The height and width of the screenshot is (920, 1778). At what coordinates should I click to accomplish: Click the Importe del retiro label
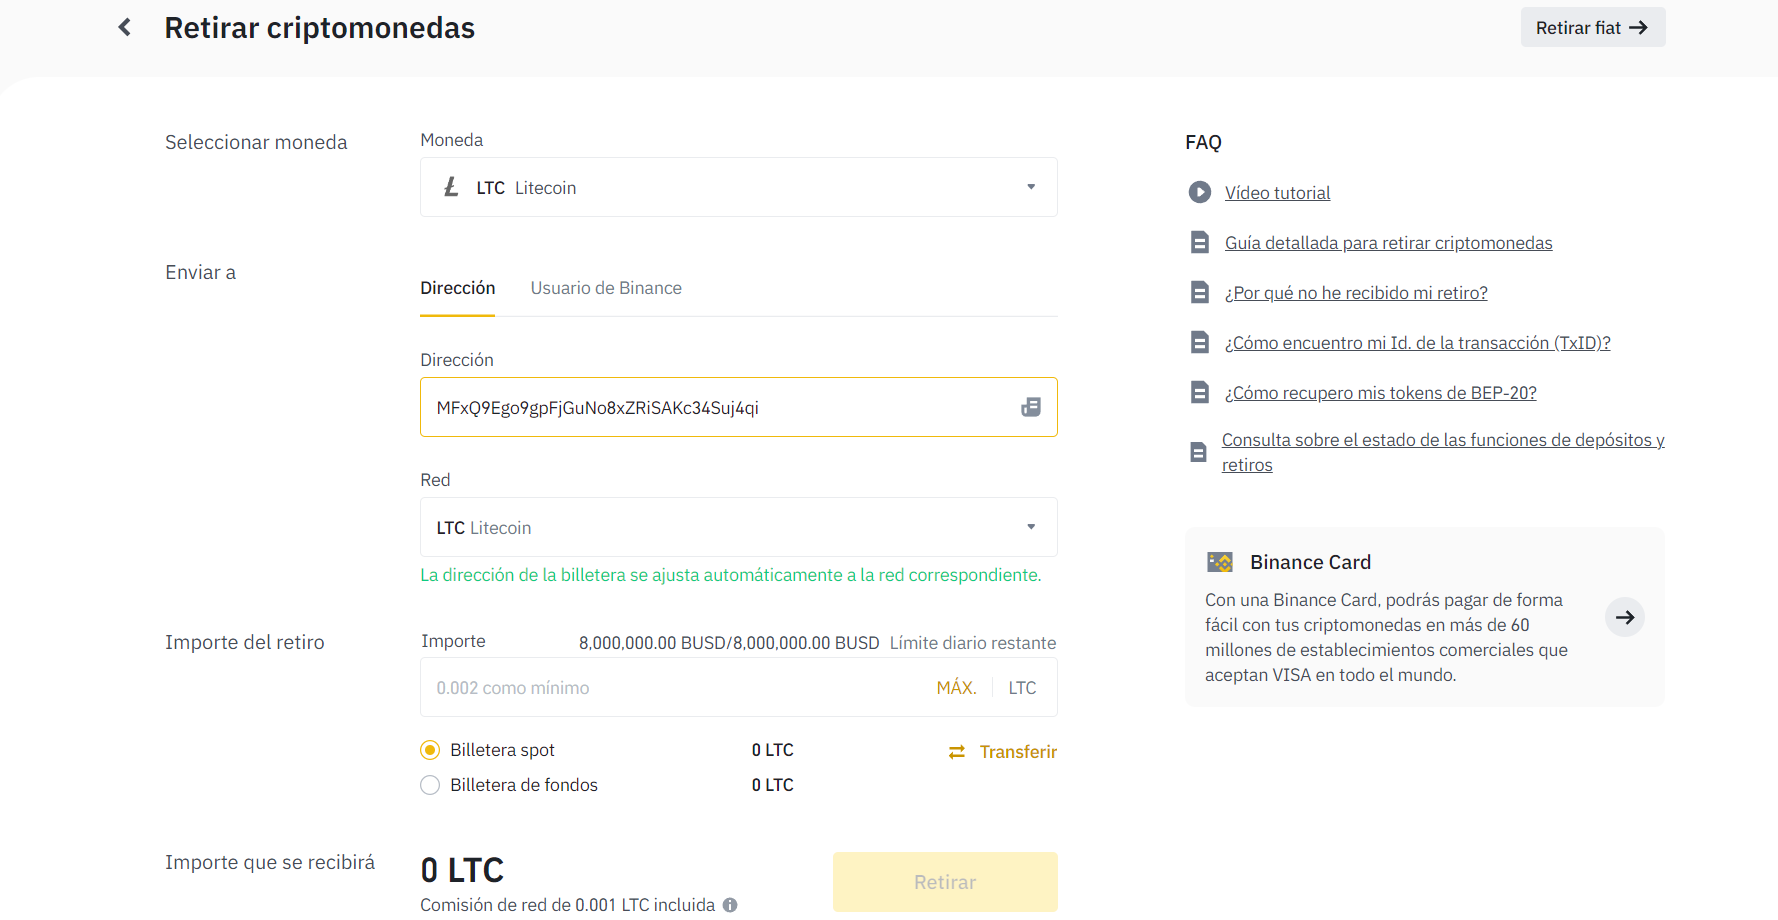pyautogui.click(x=245, y=642)
